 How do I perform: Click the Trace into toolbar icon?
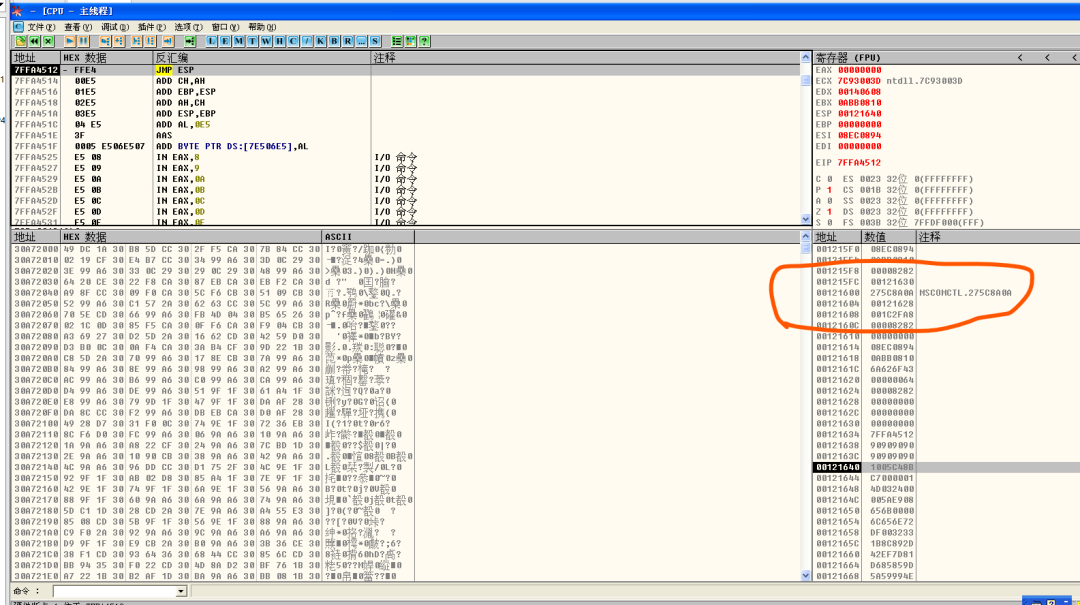tap(136, 41)
